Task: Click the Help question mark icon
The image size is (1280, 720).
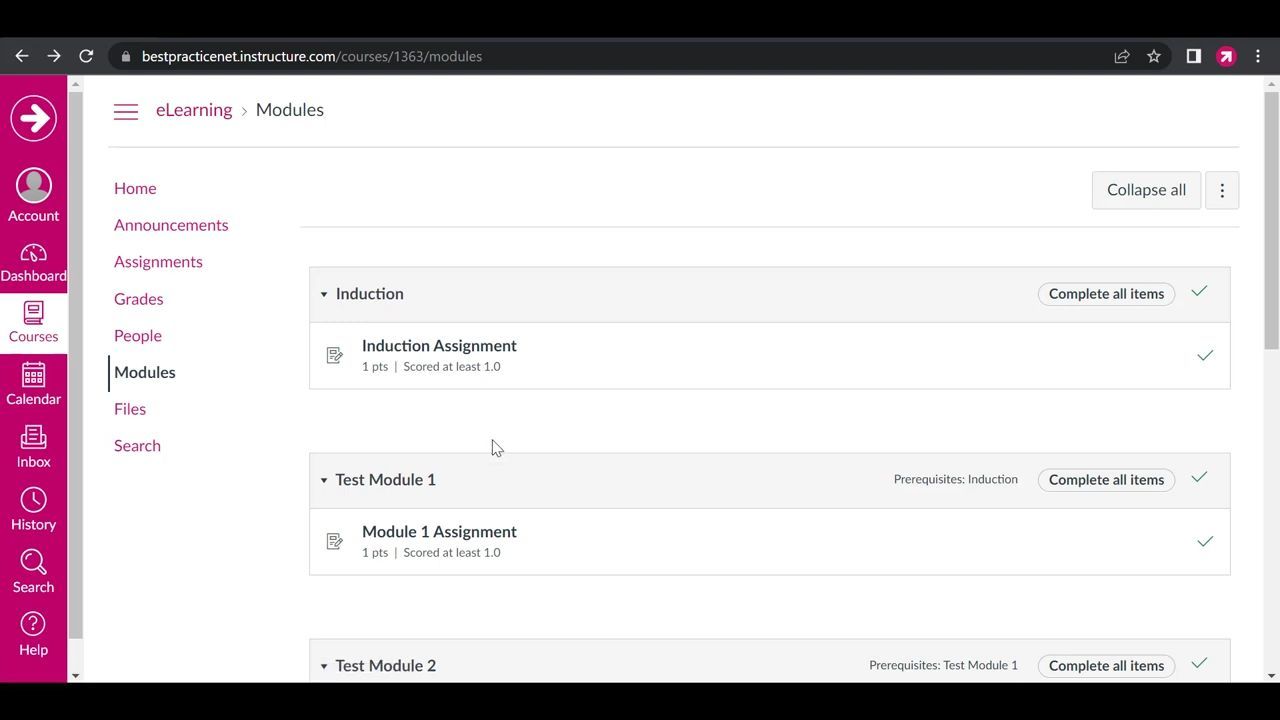Action: click(33, 625)
